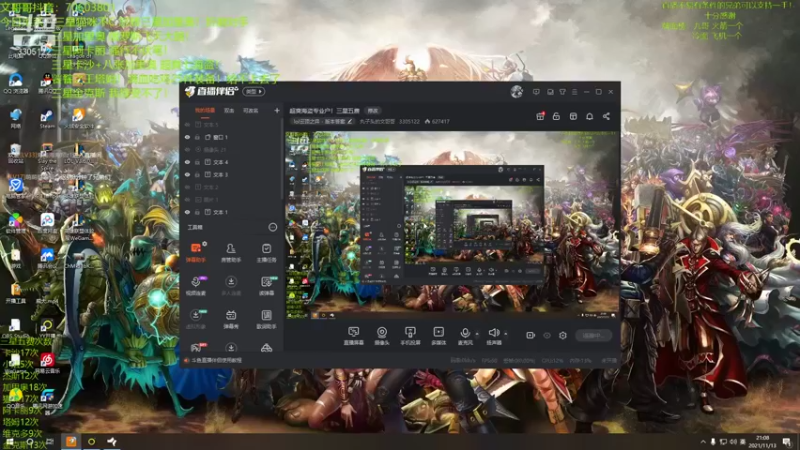Screen dimensions: 800x450
Task: Open the 弹幕秀 tool
Action: [231, 319]
